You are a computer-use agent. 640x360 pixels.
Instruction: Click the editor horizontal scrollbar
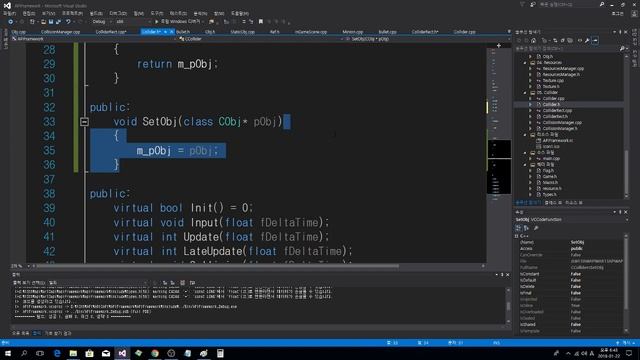tap(217, 266)
